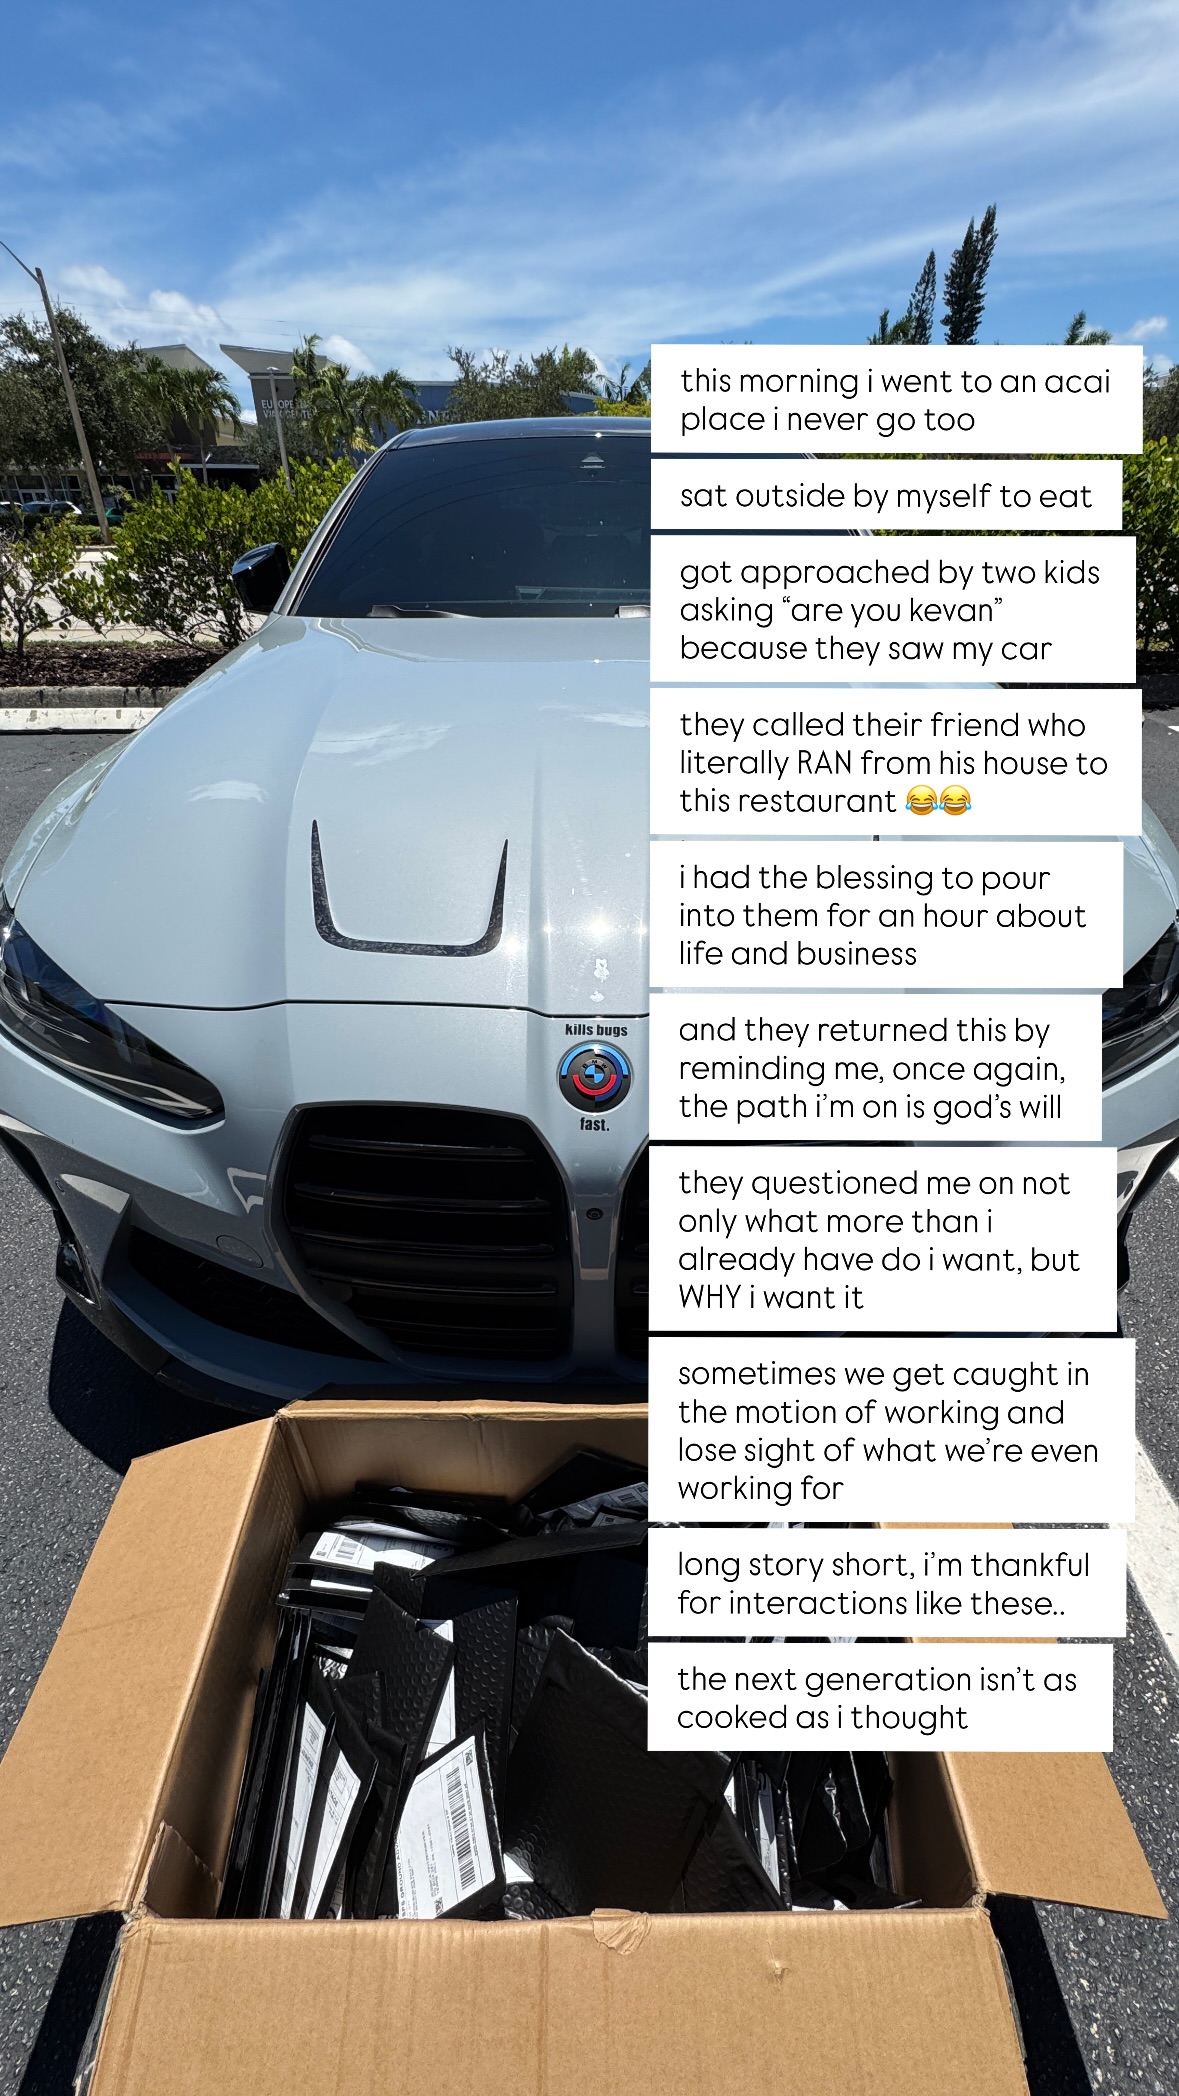1179x2096 pixels.
Task: Tap the caption ending 'WHY i want it'
Action: point(883,1239)
